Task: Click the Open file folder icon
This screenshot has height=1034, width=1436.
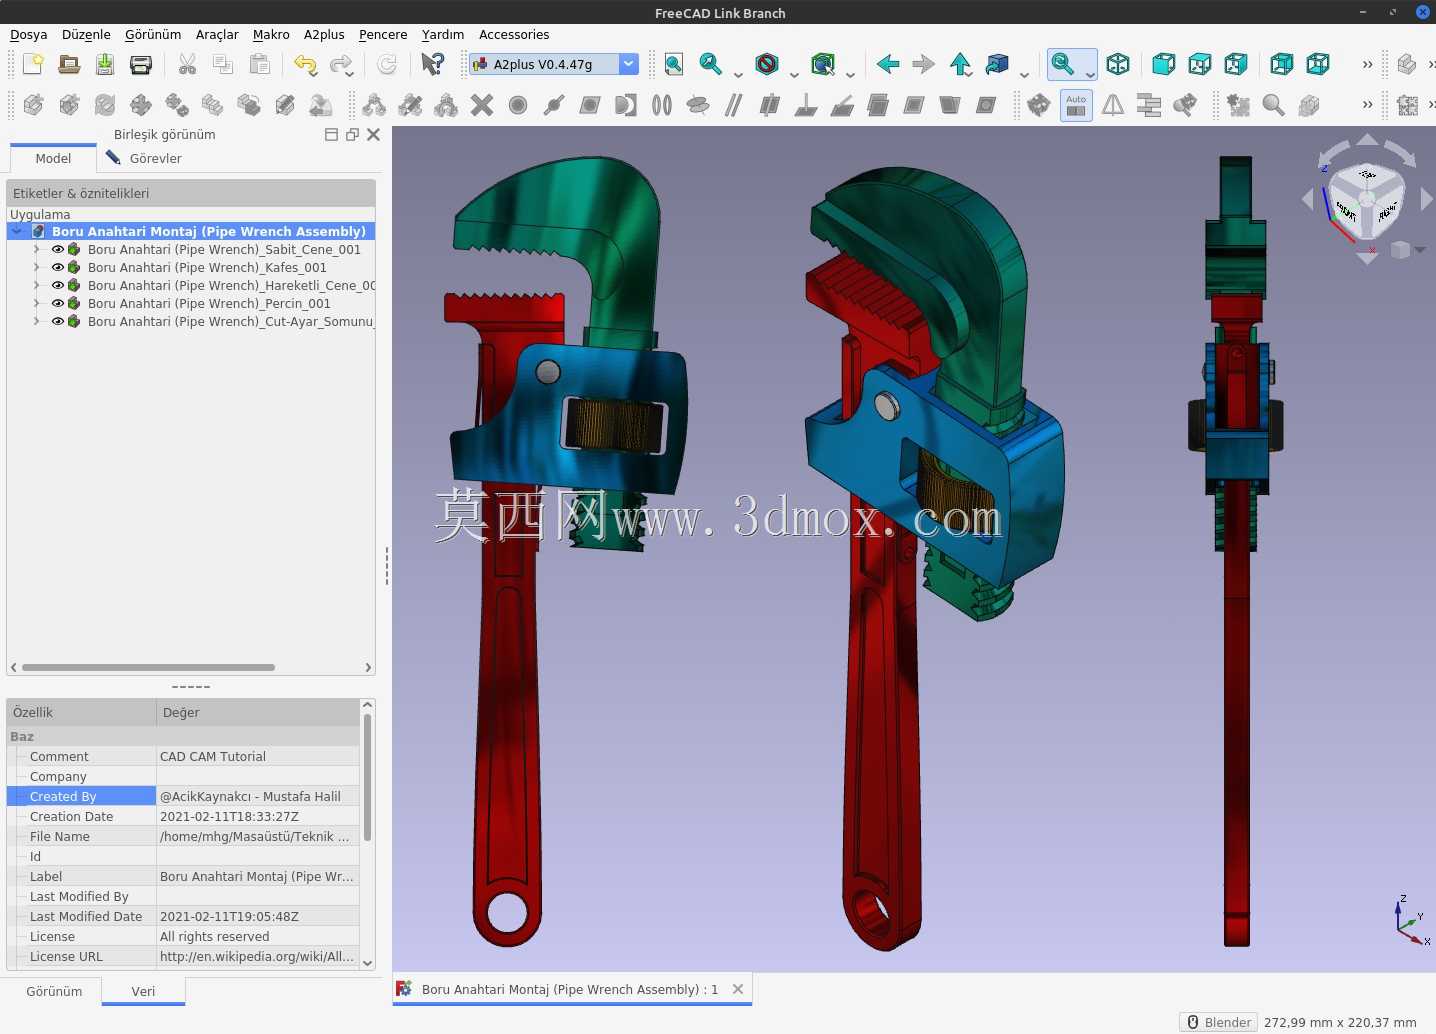Action: [69, 64]
